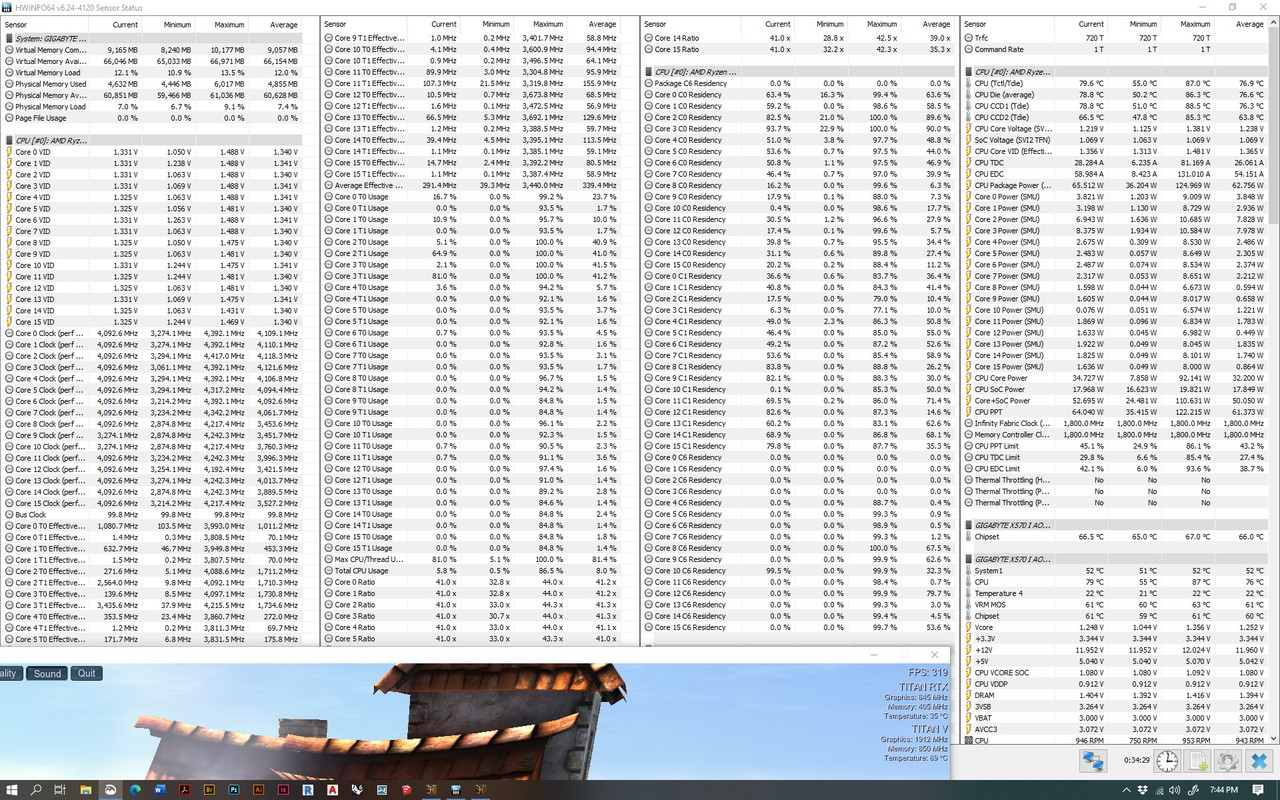This screenshot has height=800, width=1280.
Task: Click the Quit button in the game overlay
Action: (x=86, y=673)
